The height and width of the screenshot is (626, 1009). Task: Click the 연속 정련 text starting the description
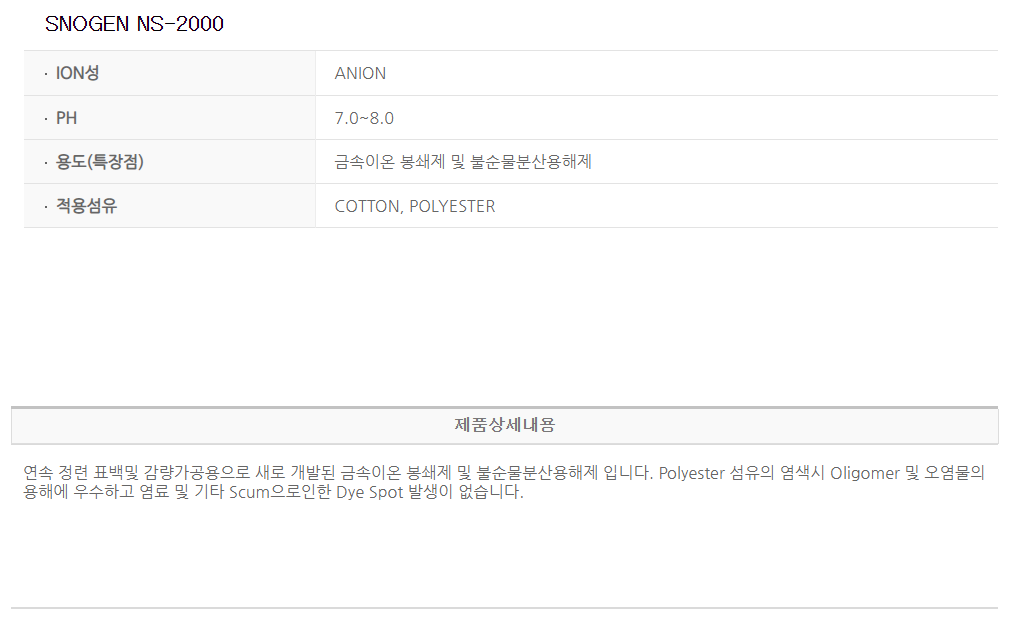(62, 473)
